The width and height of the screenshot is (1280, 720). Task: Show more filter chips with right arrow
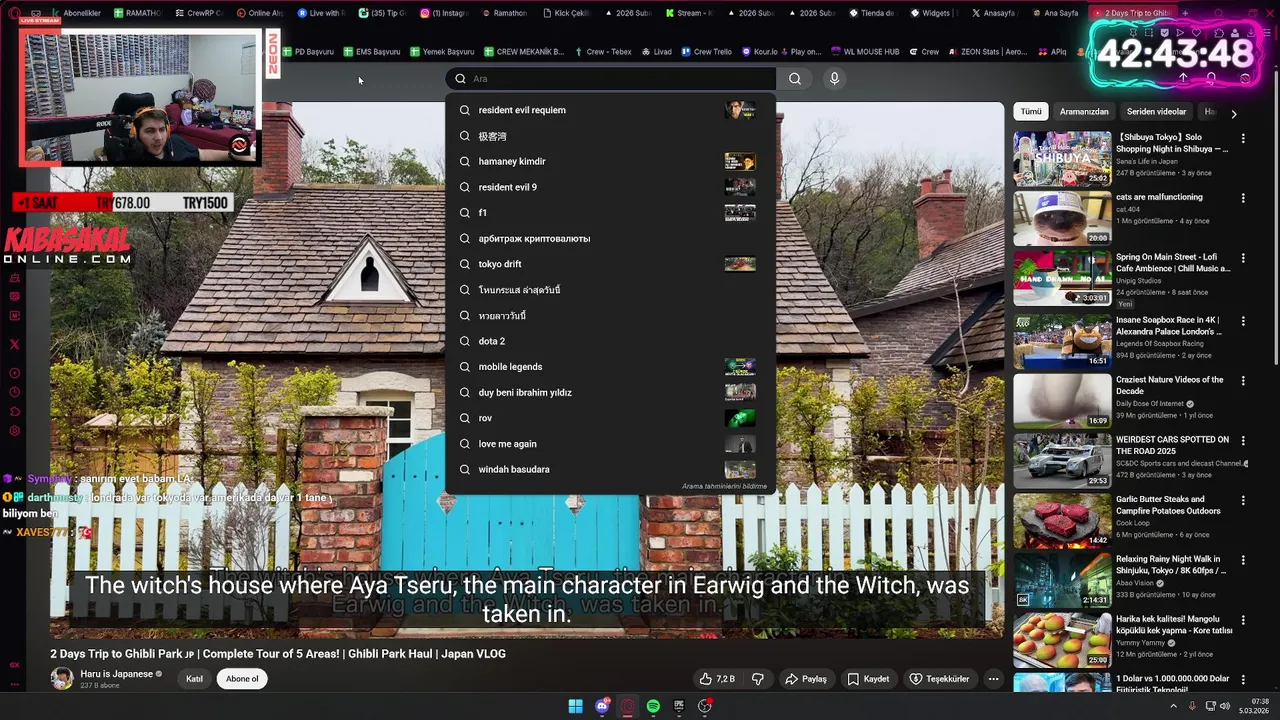click(1233, 113)
